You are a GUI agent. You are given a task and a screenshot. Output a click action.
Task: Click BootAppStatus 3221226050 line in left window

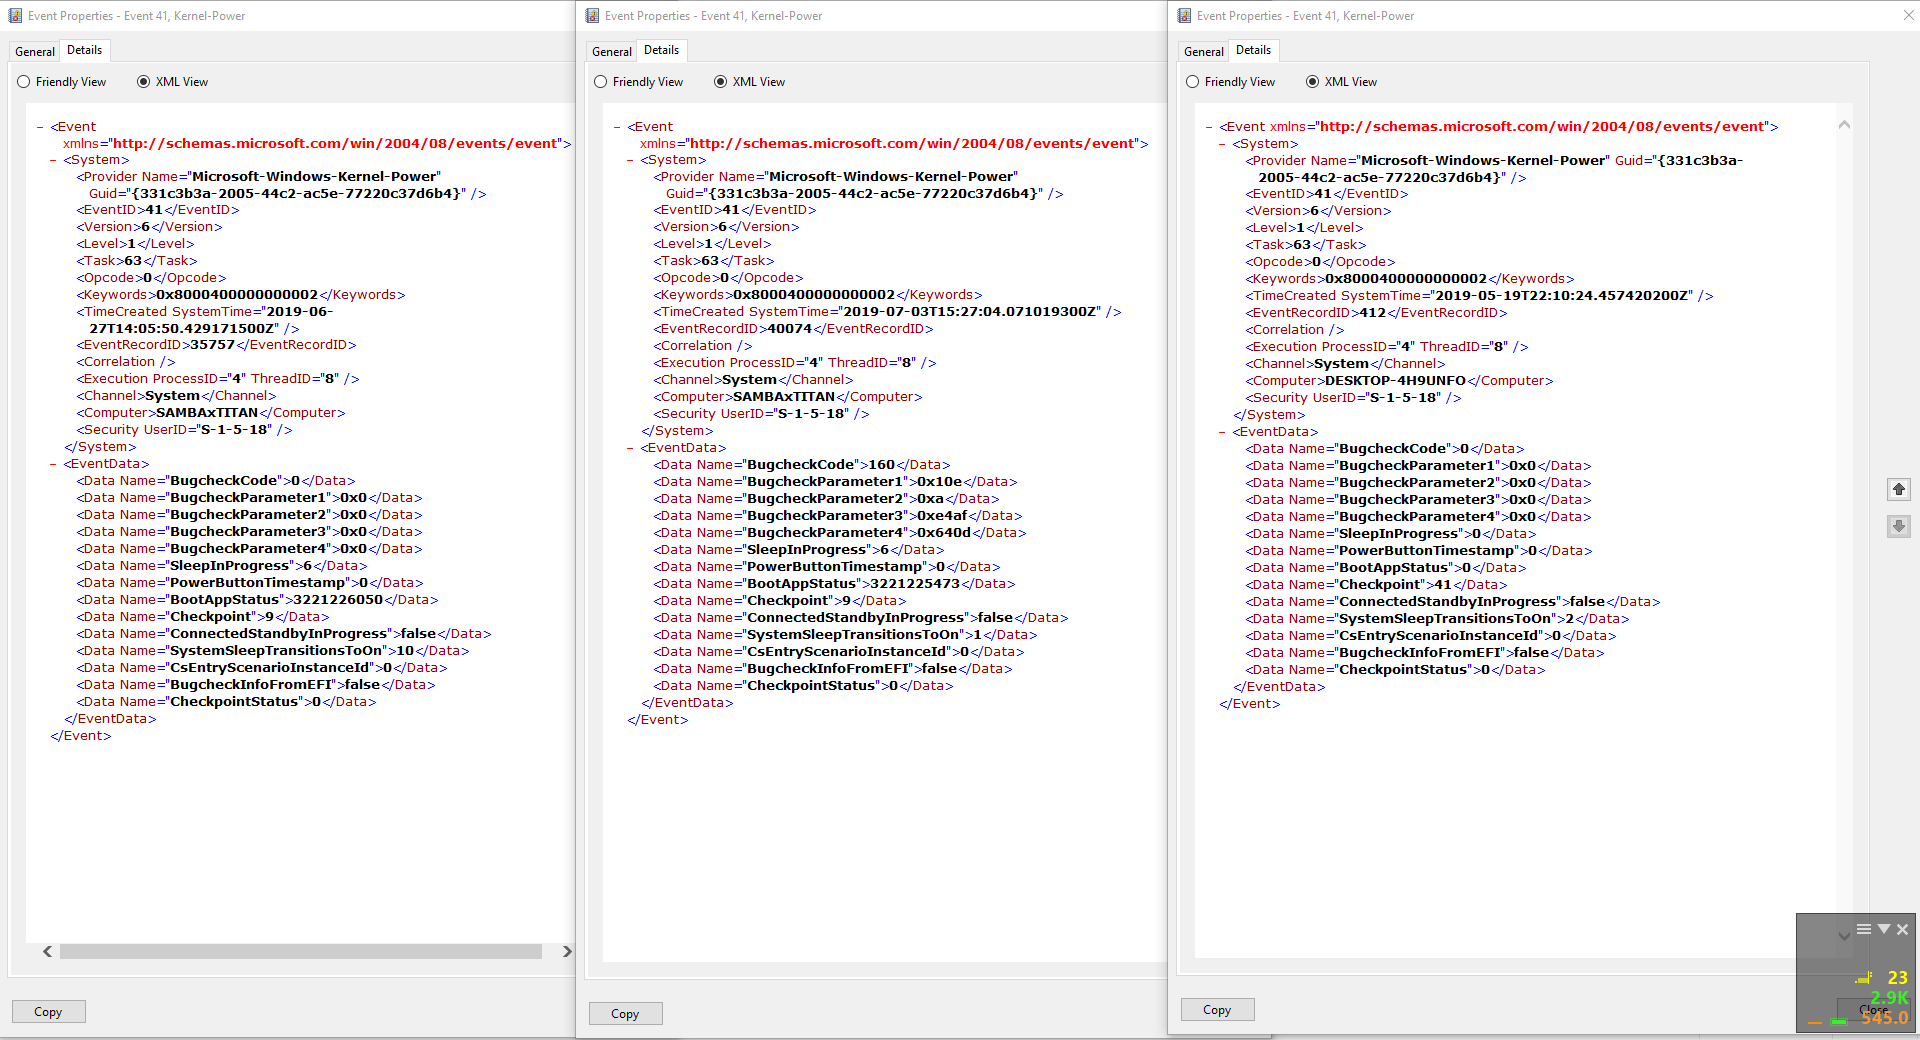coord(257,600)
